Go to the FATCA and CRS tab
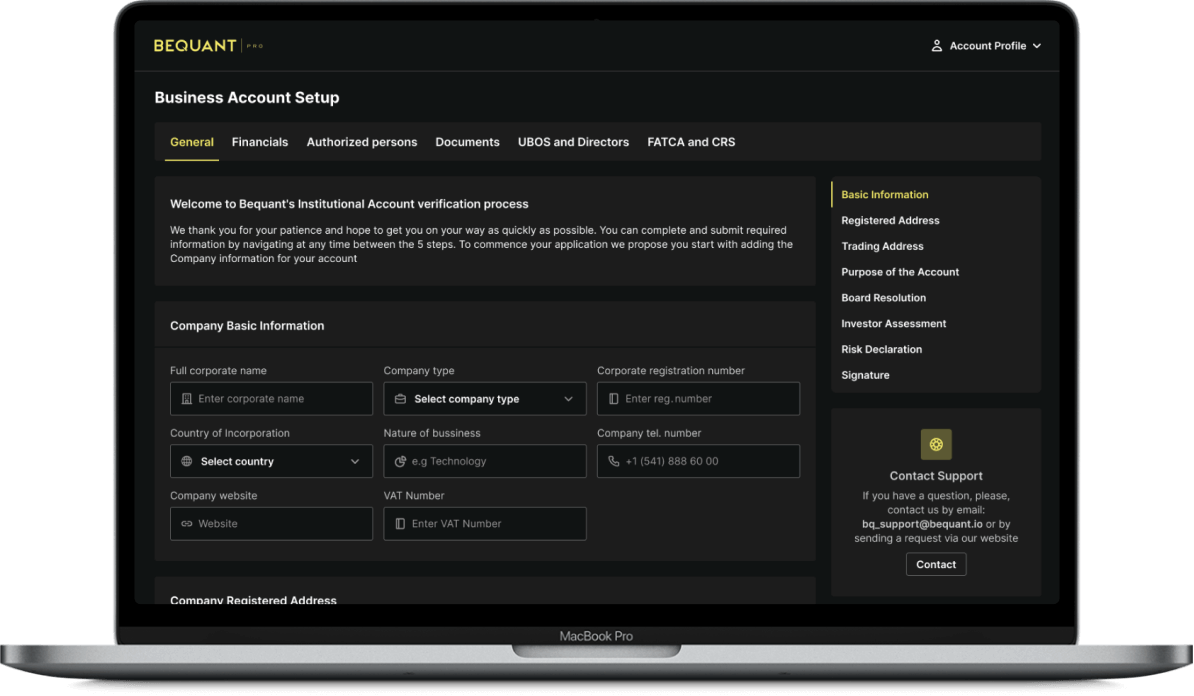This screenshot has width=1194, height=696. [691, 142]
